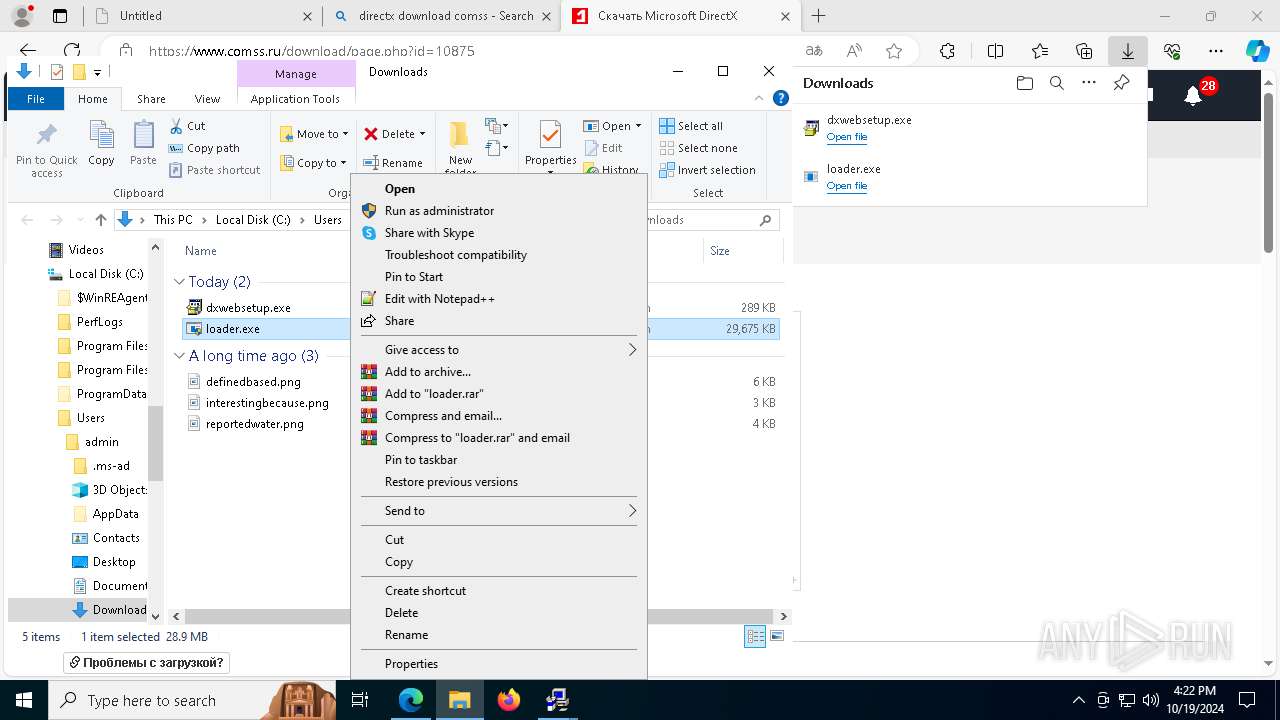Choose Pin to taskbar
This screenshot has width=1280, height=720.
(499, 460)
